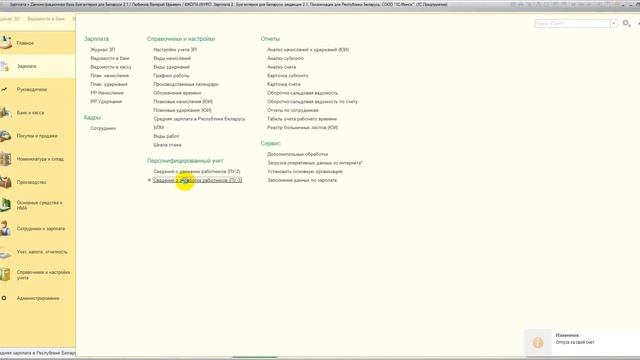Toggle favorite star beside the ПУ-3 link
The width and height of the screenshot is (640, 360).
tap(149, 180)
